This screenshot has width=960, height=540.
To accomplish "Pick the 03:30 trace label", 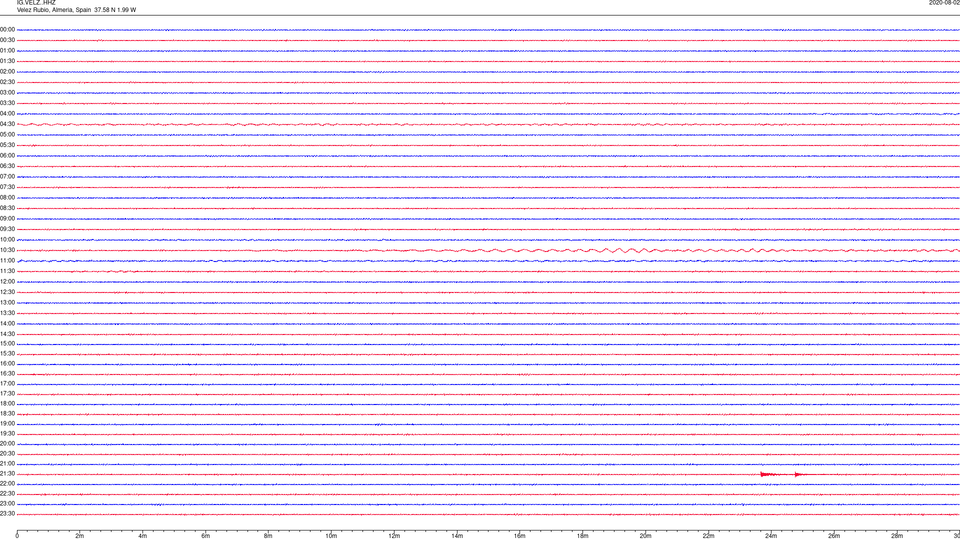I will (x=7, y=103).
